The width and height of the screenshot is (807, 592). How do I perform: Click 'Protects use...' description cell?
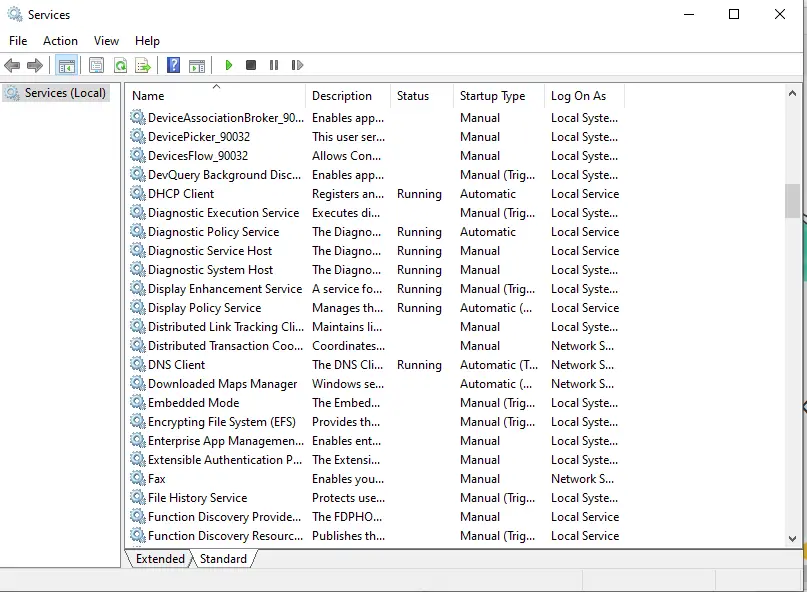click(348, 498)
